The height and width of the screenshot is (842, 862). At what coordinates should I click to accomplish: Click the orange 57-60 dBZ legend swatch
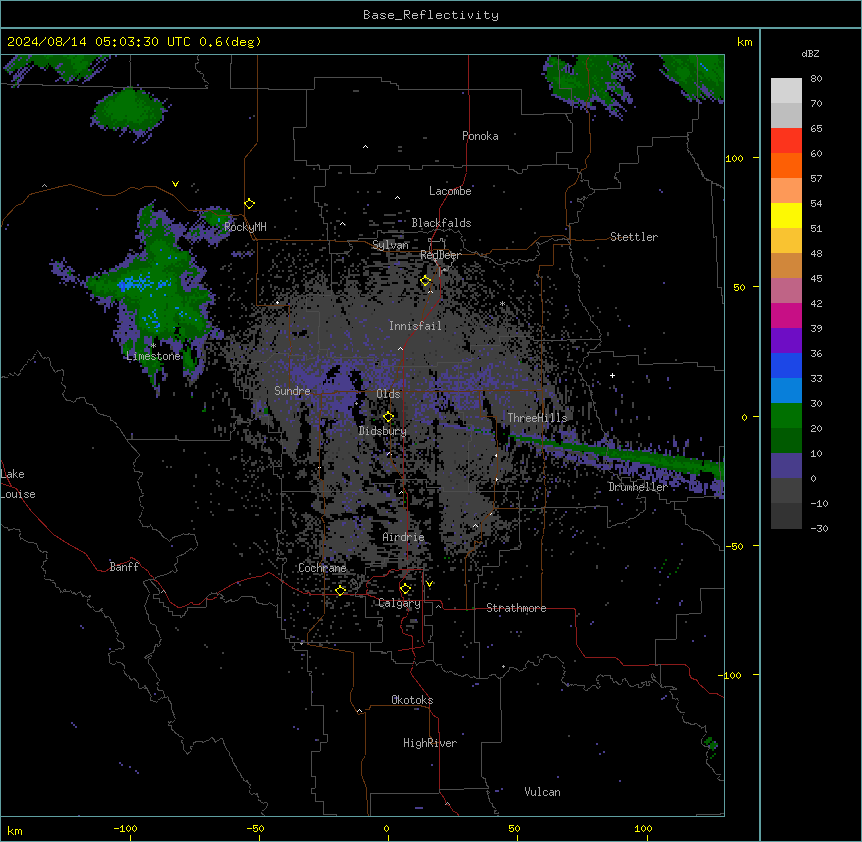(786, 165)
